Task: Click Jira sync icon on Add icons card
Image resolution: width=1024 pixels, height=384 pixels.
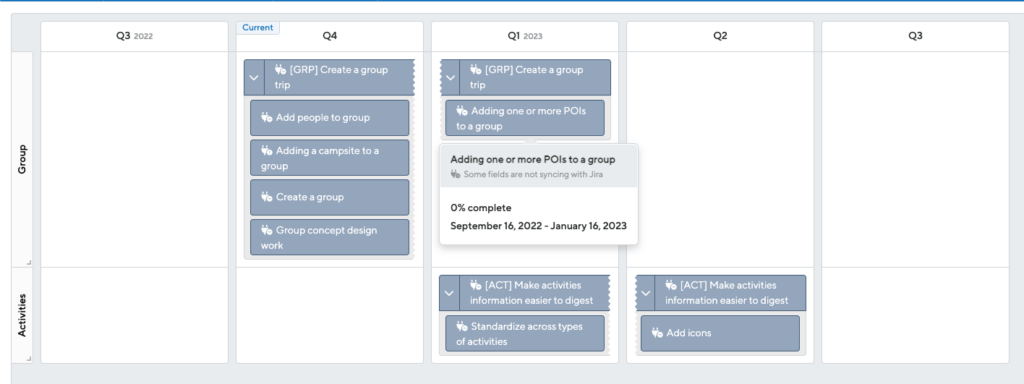Action: 657,333
